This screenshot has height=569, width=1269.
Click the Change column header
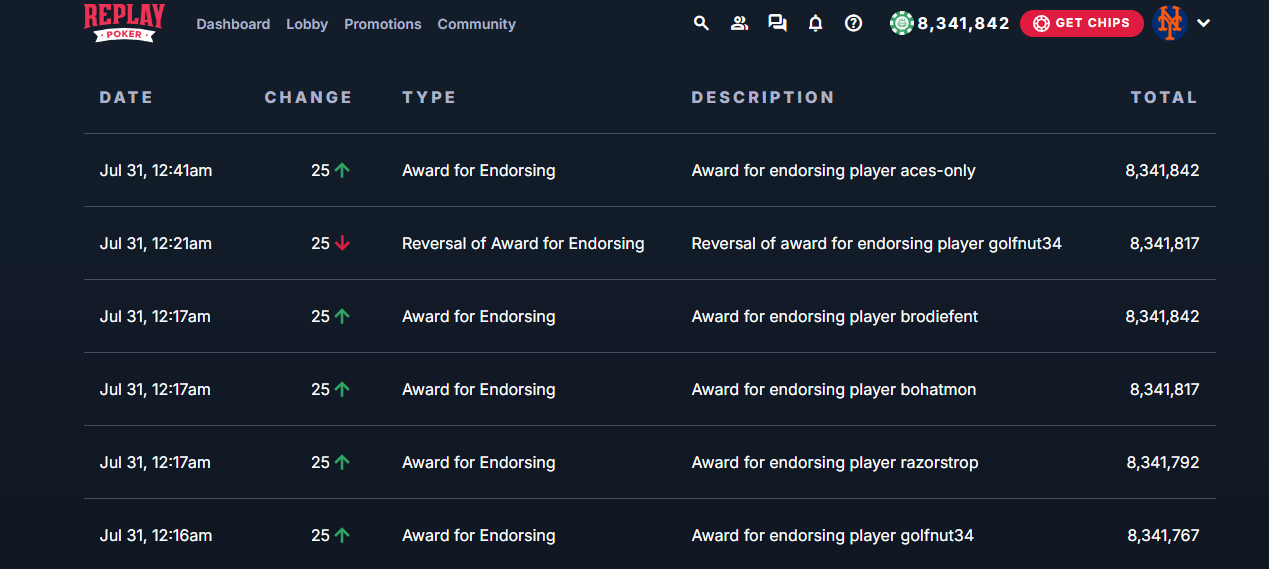[x=308, y=97]
